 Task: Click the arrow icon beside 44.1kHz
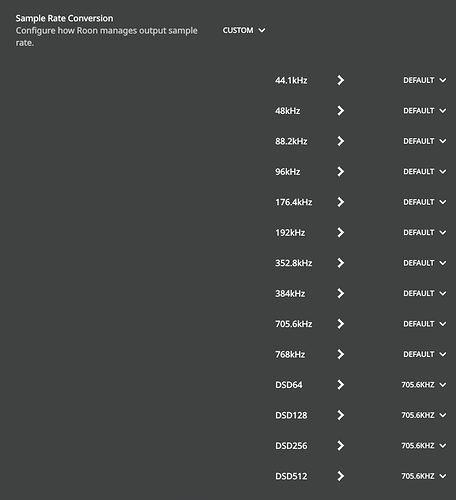pyautogui.click(x=340, y=80)
